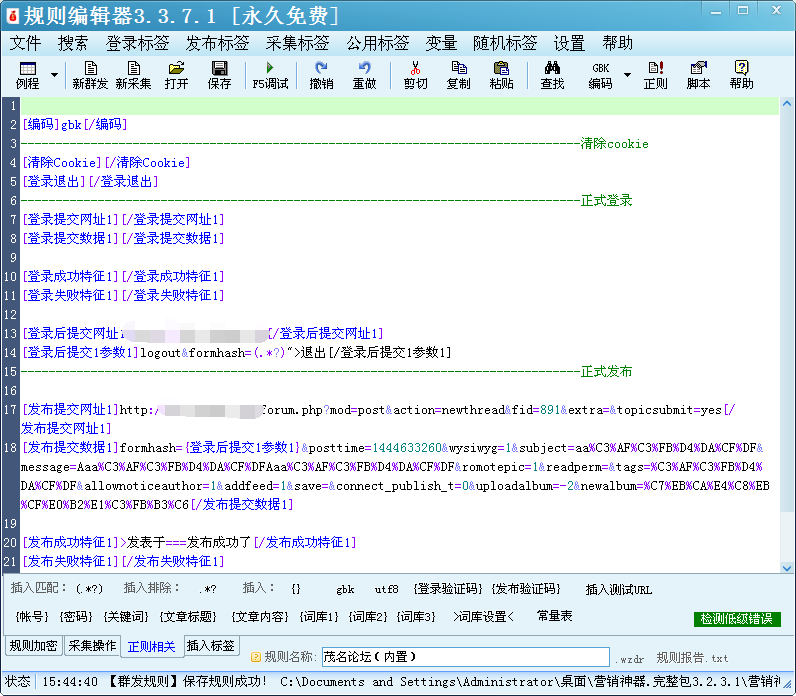The image size is (796, 696).
Task: Paste with the 粘贴 icon
Action: (501, 75)
